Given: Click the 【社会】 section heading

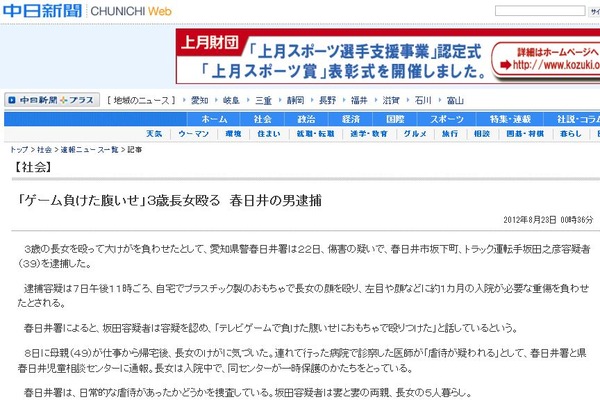Looking at the screenshot, I should (x=32, y=167).
